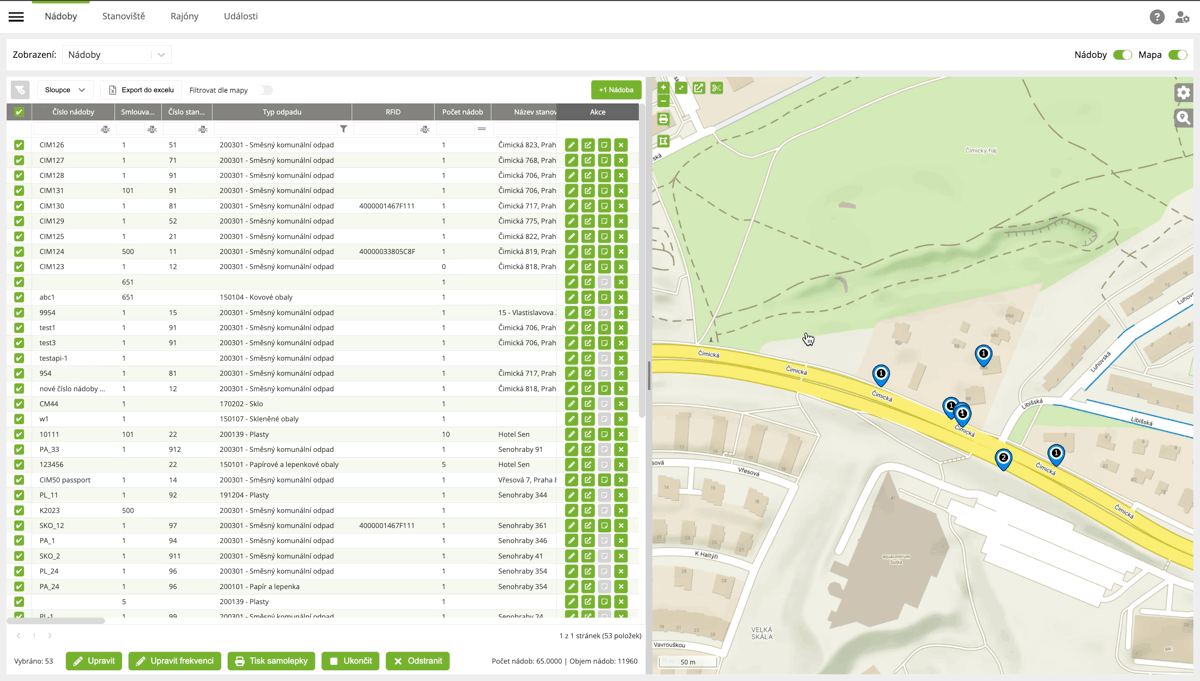This screenshot has height=681, width=1200.
Task: Open the Zobrazení Nádoby dropdown
Action: pos(117,55)
